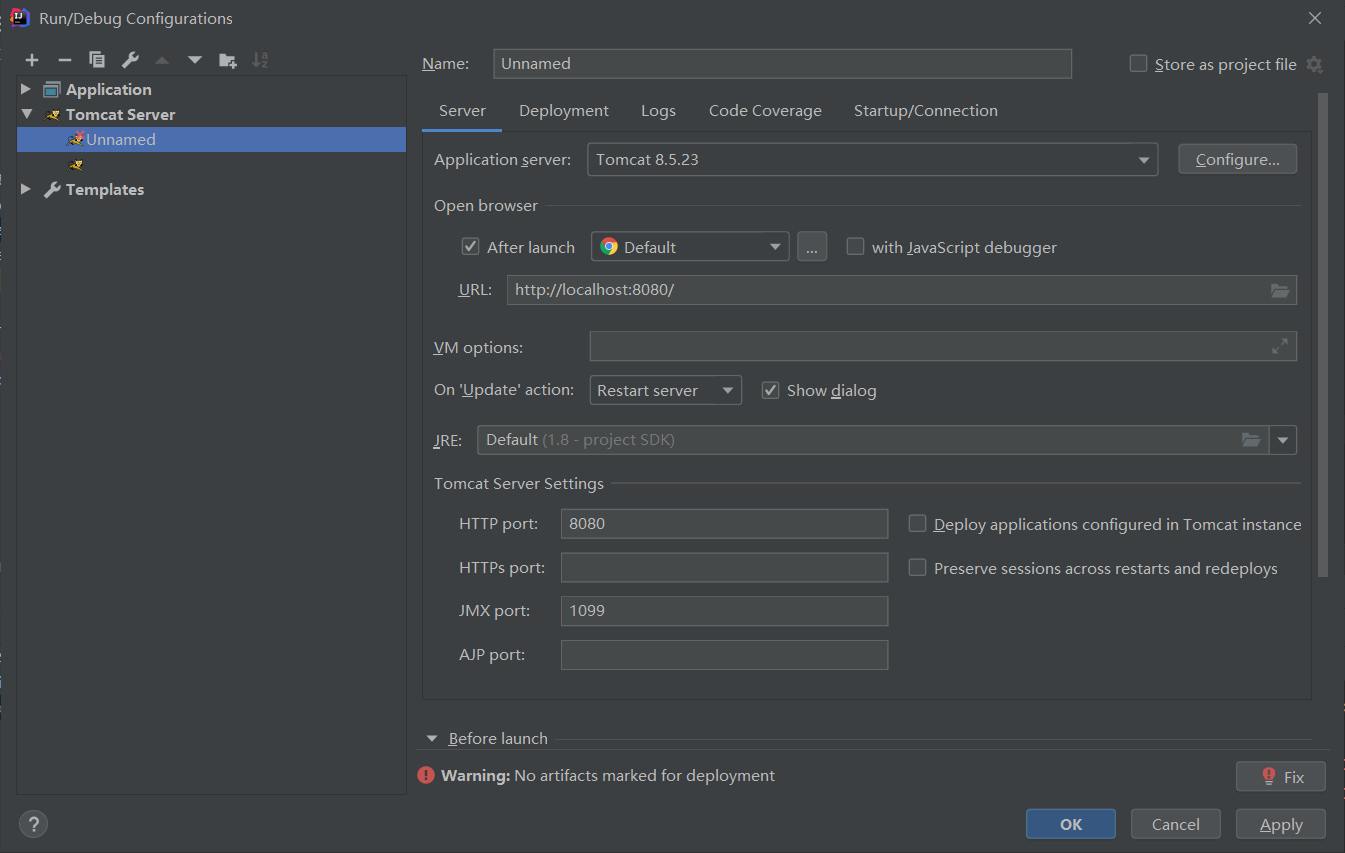1345x853 pixels.
Task: Click the settings panel vertical scrollbar
Action: tap(1323, 335)
